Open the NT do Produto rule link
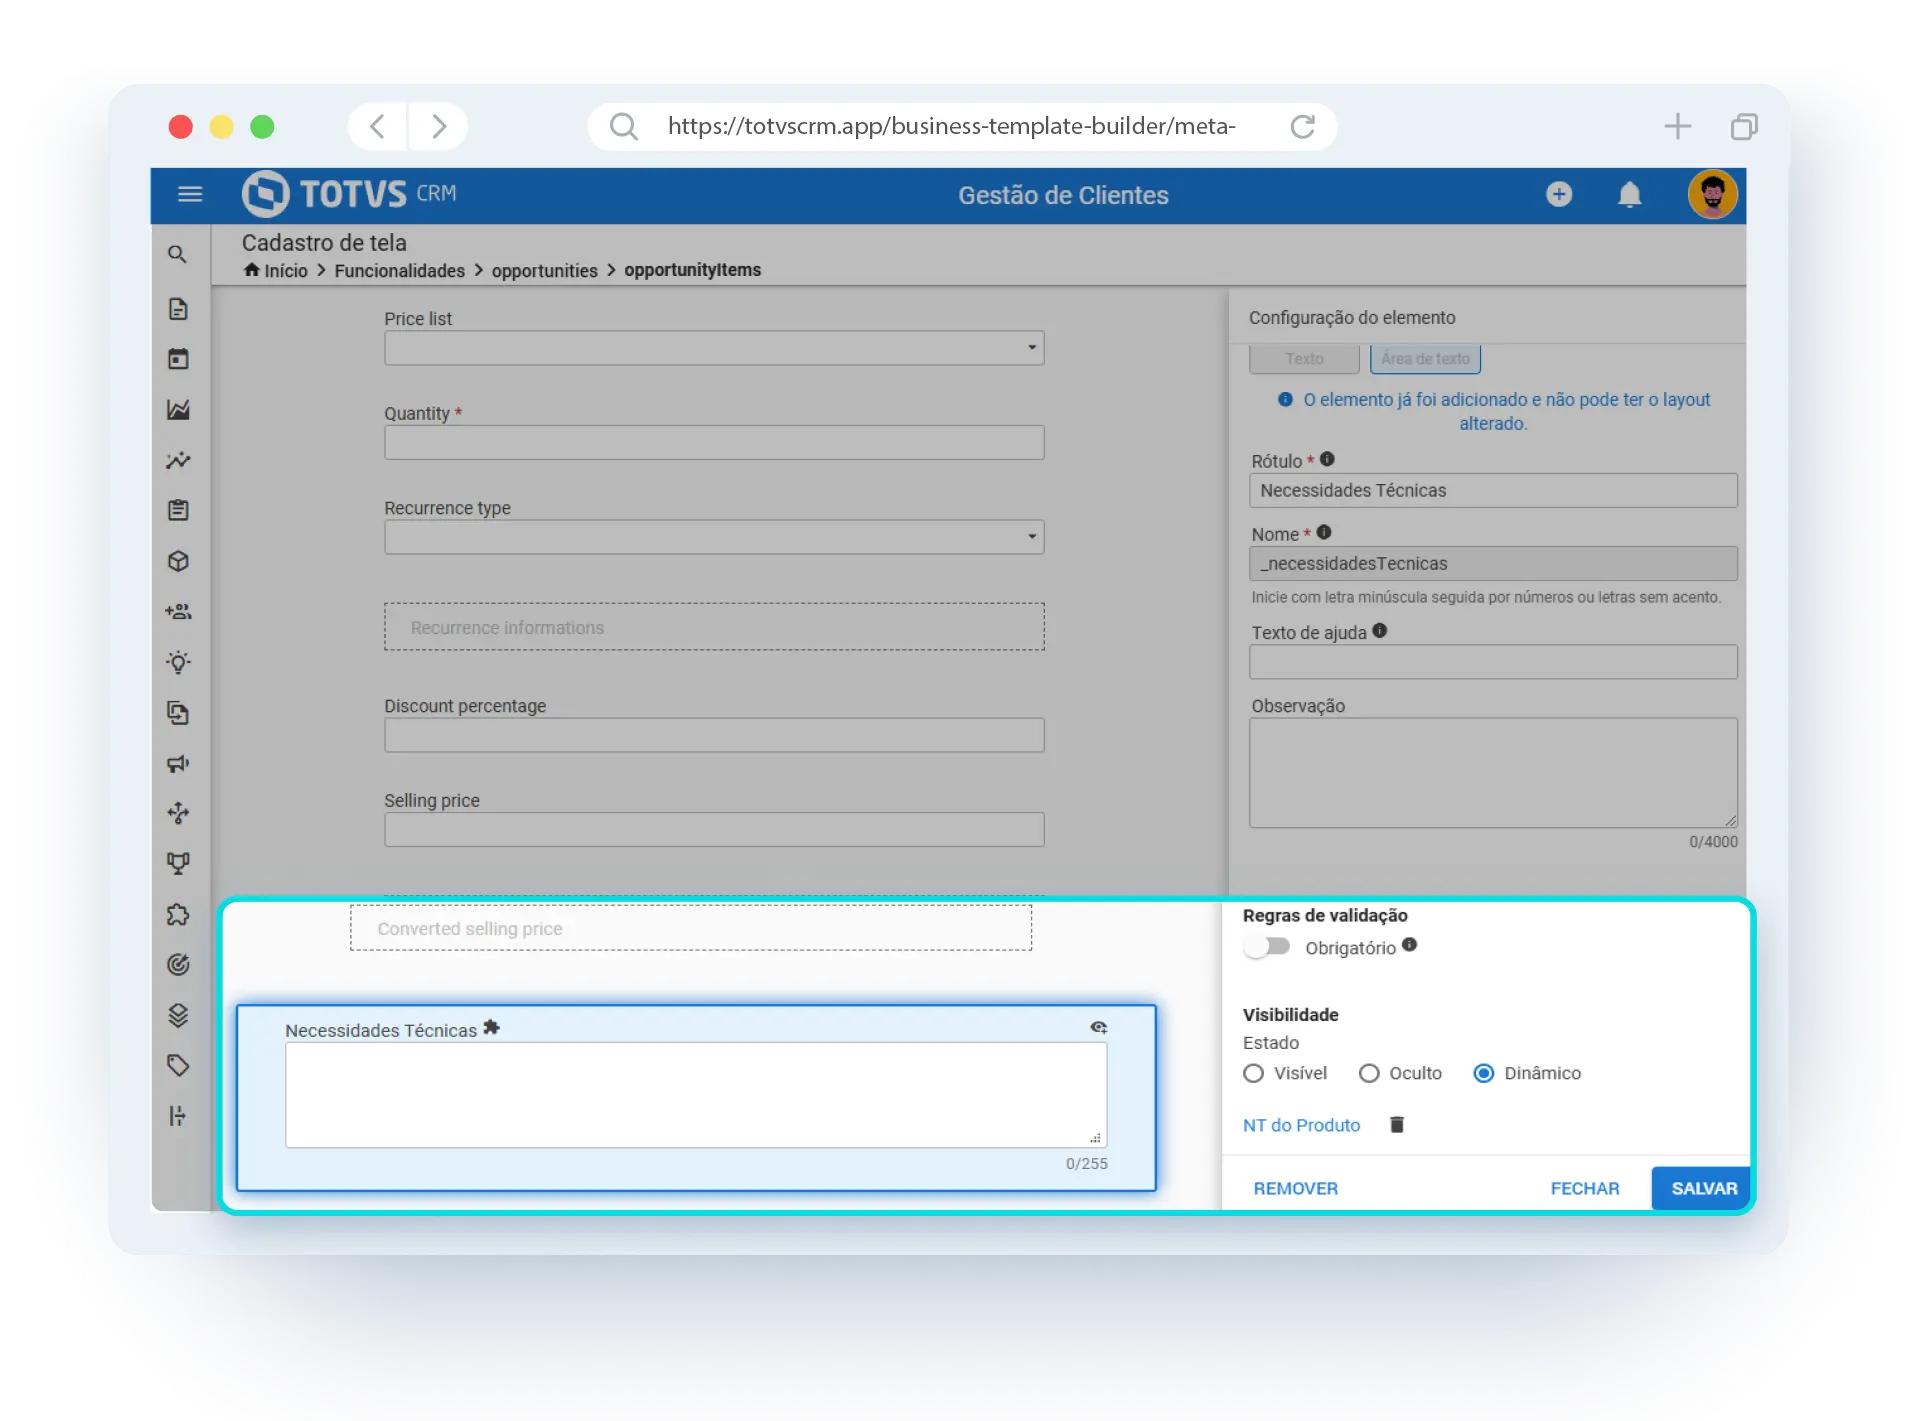The height and width of the screenshot is (1421, 1917). [x=1301, y=1125]
